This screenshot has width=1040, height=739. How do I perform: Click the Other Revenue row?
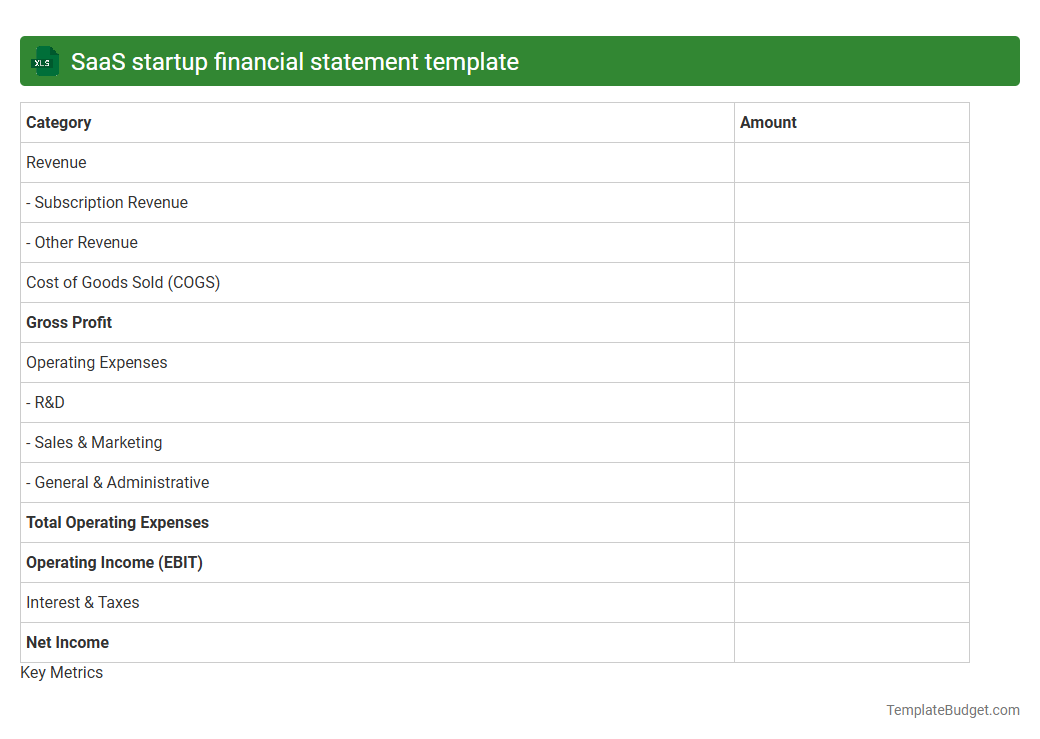(x=82, y=242)
